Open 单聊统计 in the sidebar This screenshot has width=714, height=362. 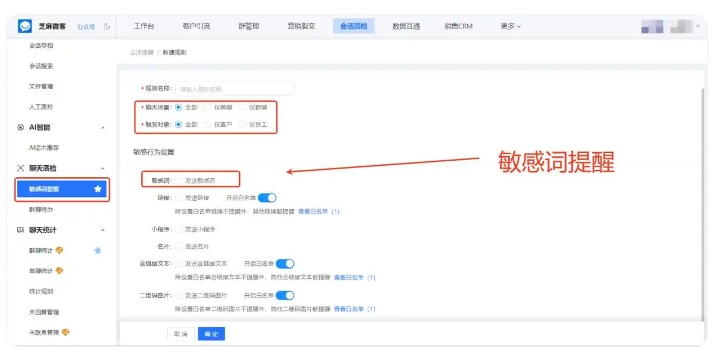click(x=41, y=271)
